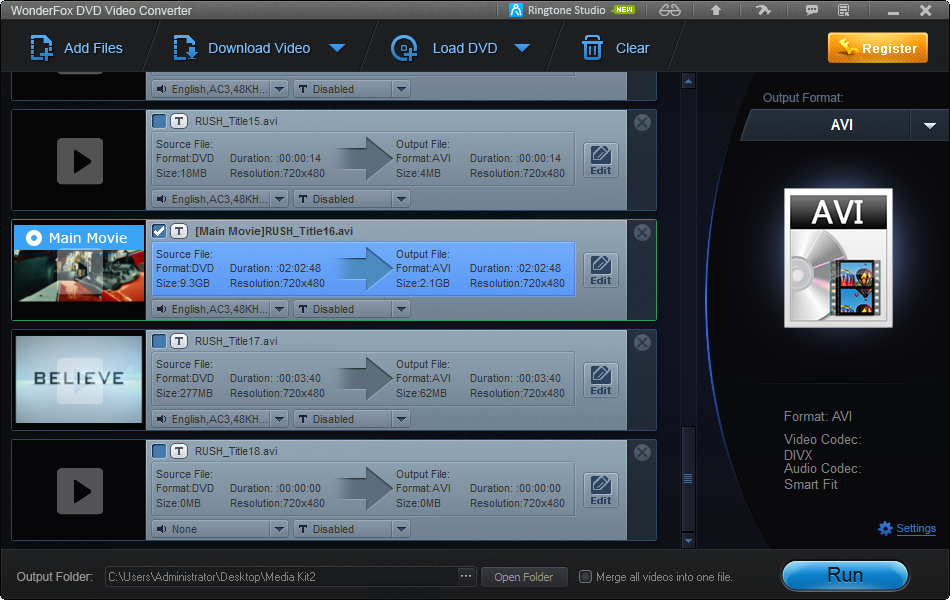Screen dimensions: 950x600
Task: Click the upgrade up-arrow icon in title bar
Action: [x=716, y=10]
